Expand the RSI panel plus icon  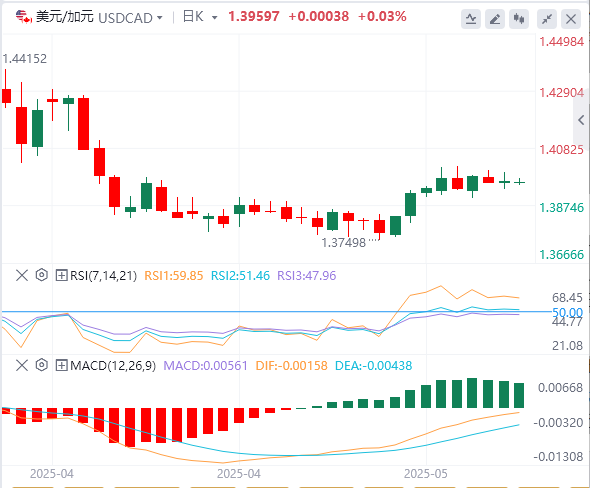tap(61, 275)
